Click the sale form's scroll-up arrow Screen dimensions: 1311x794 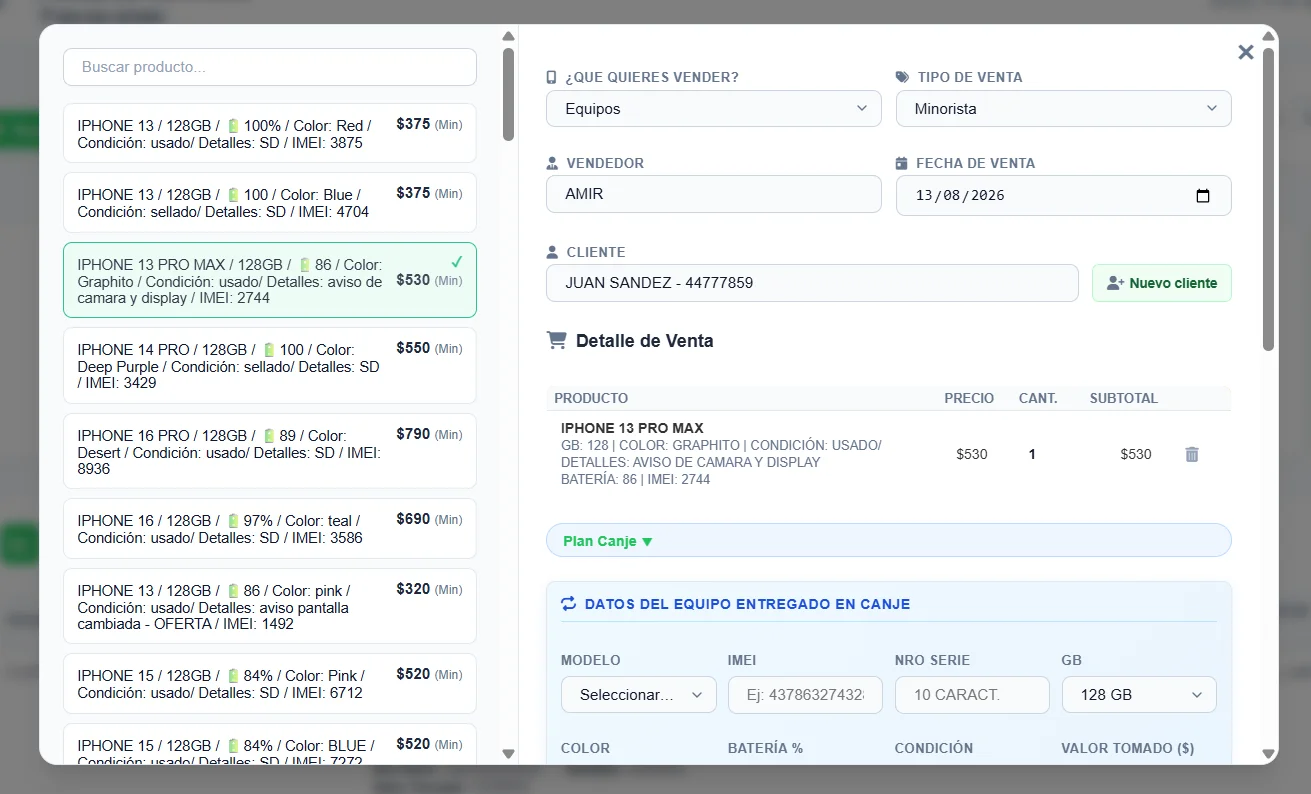[x=1269, y=37]
